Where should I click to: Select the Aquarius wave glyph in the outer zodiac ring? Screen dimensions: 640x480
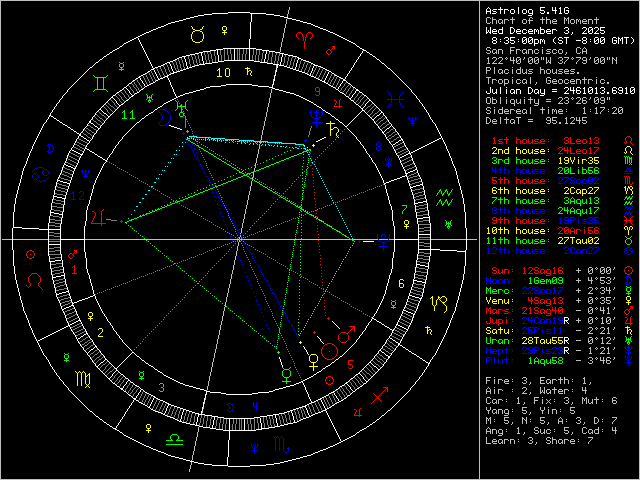pos(444,197)
